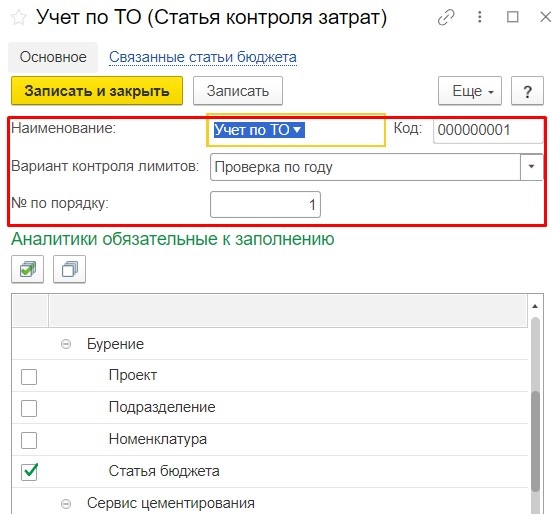This screenshot has width=553, height=515.
Task: Copy link to this item via chain icon
Action: pos(446,17)
